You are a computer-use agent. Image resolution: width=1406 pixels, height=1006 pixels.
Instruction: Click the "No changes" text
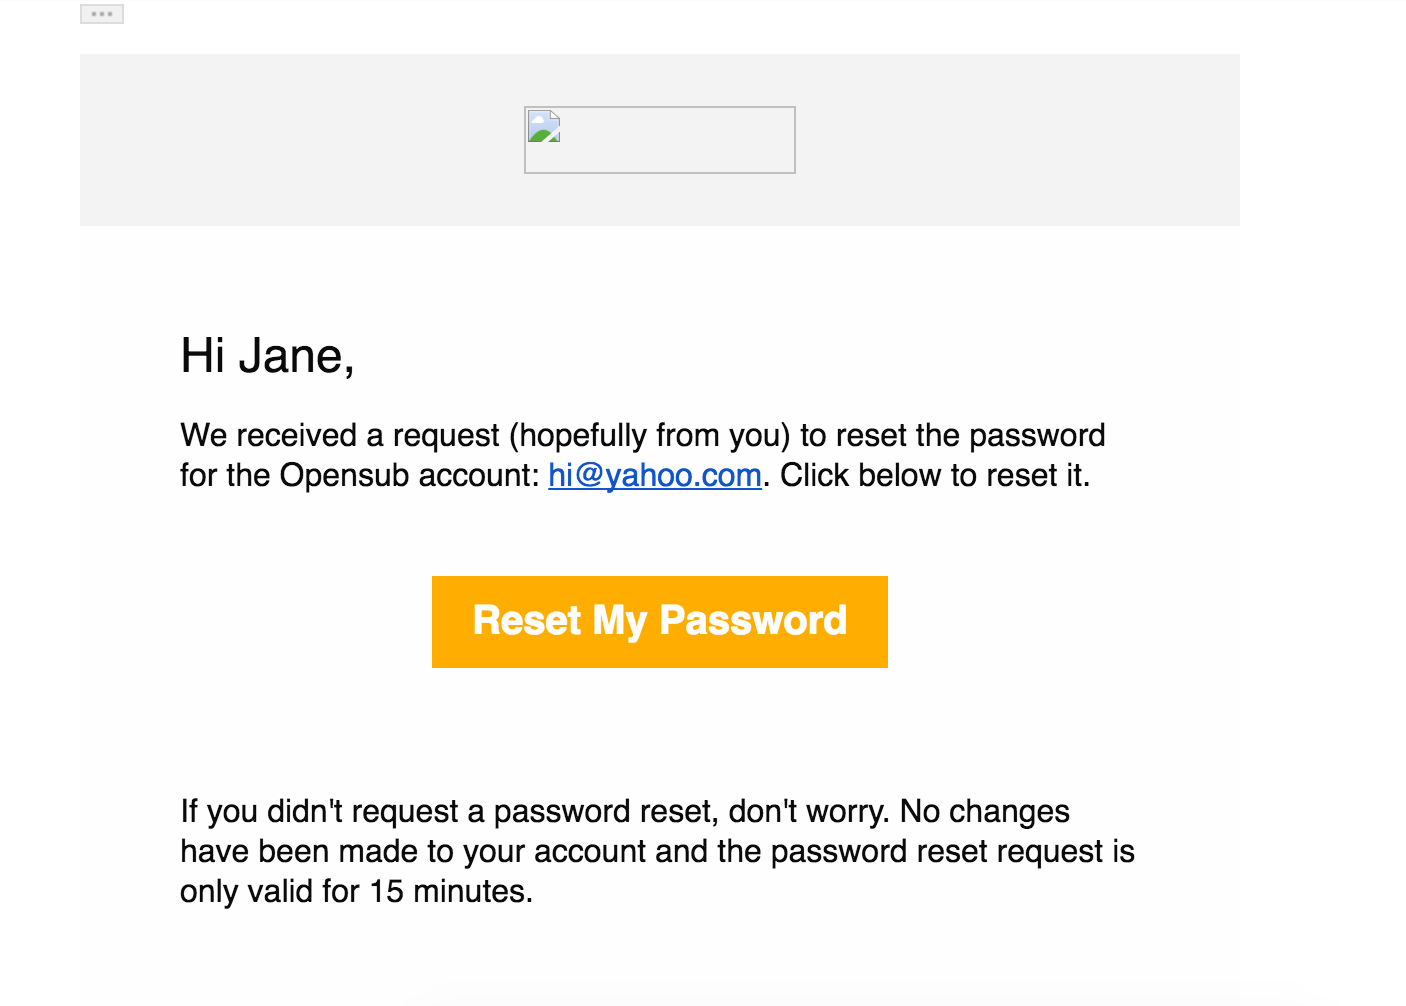[x=985, y=811]
